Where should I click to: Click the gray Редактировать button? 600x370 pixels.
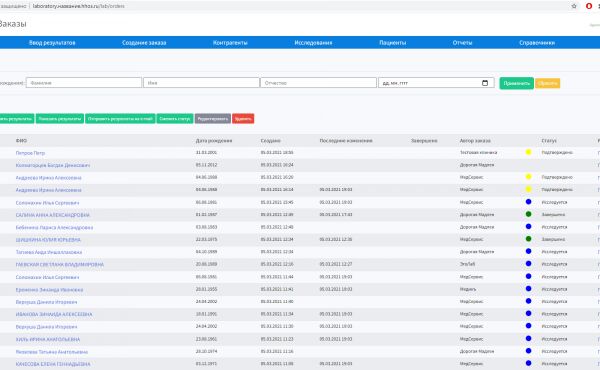[x=213, y=119]
